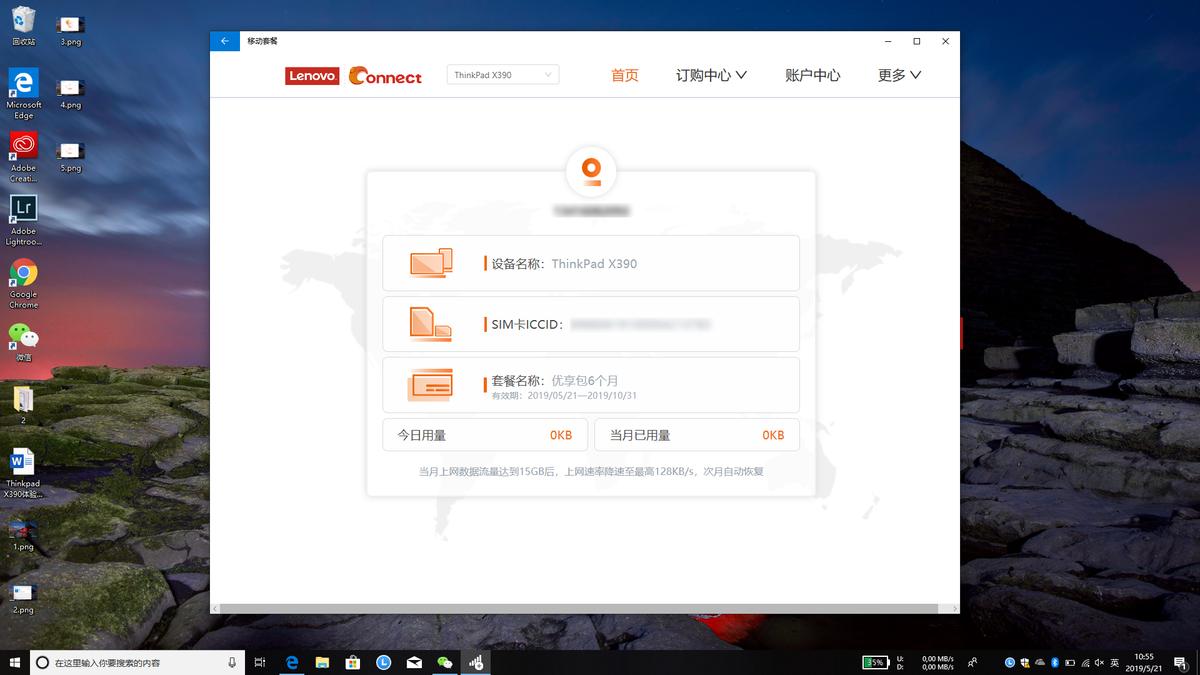The height and width of the screenshot is (675, 1200).
Task: Switch to the 首页 tab
Action: click(624, 74)
